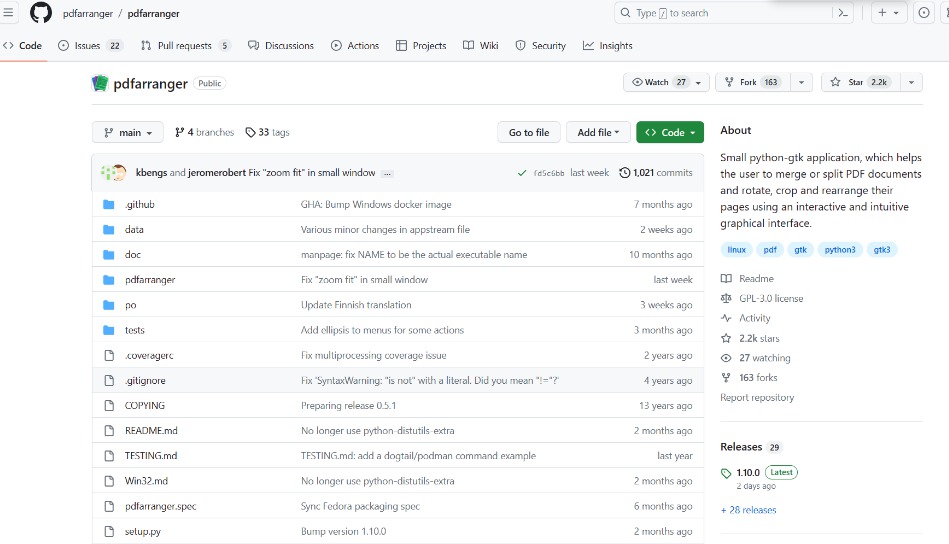Click file icon for setup.py
This screenshot has width=949, height=544.
(109, 531)
